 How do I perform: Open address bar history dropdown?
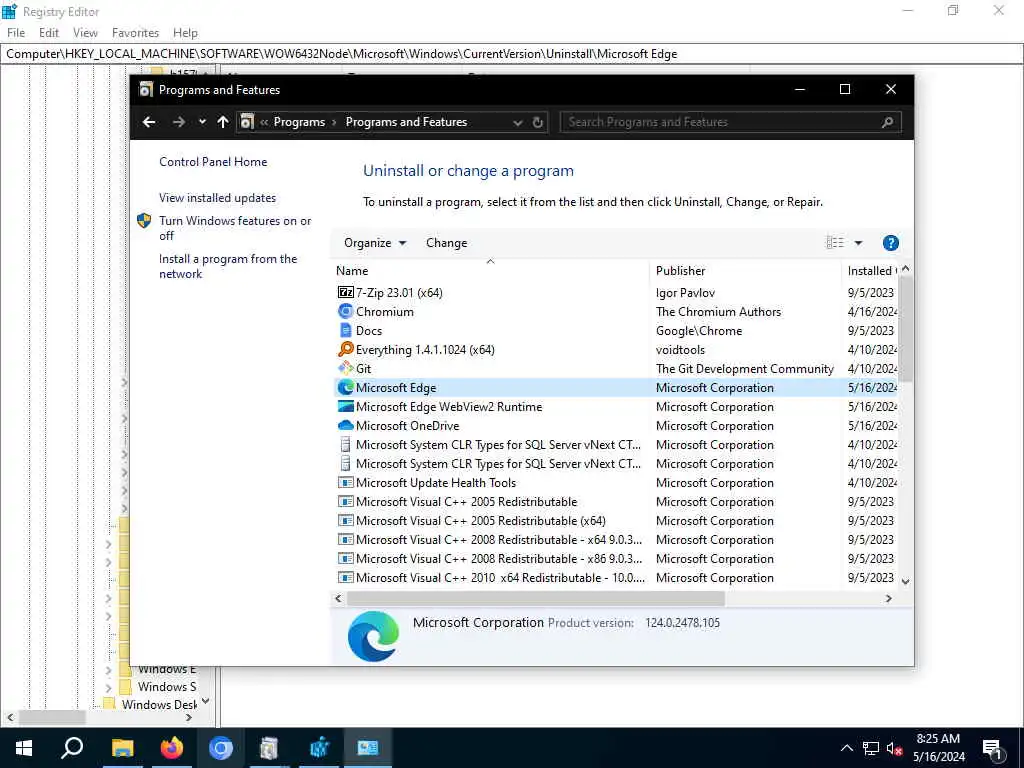click(517, 122)
